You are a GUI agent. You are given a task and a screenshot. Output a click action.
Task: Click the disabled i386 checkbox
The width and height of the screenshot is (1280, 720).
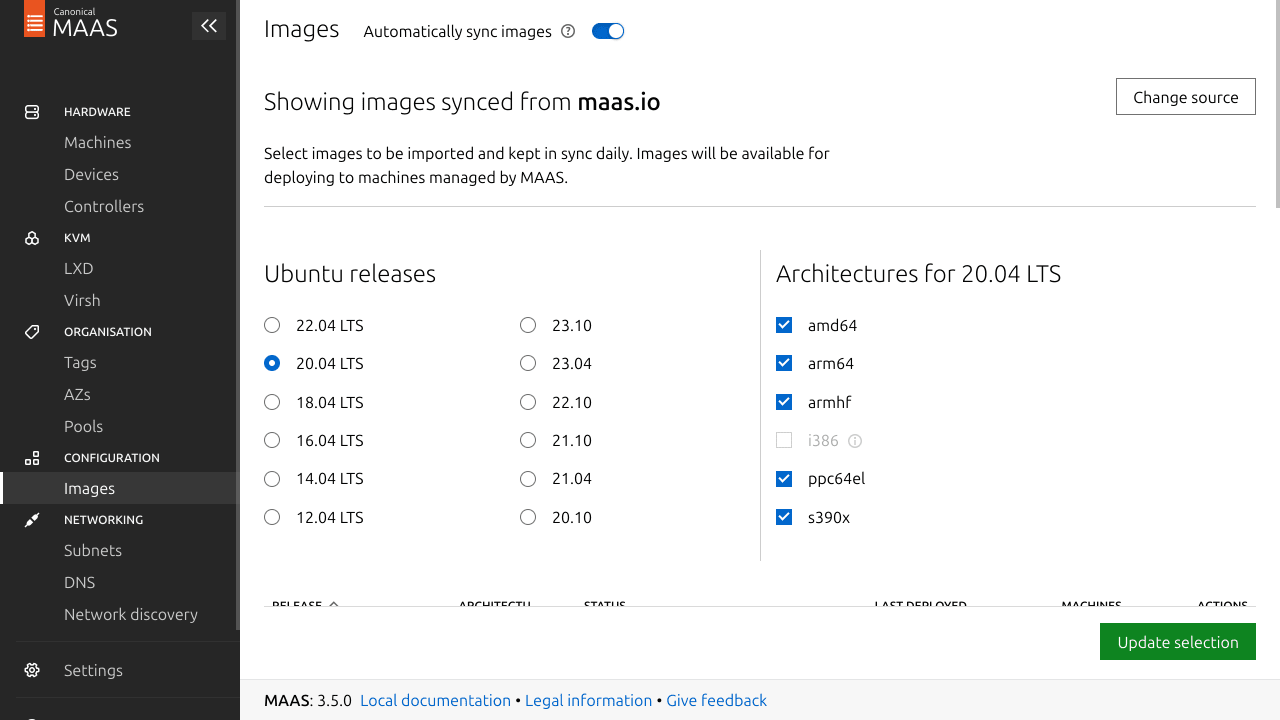point(784,440)
